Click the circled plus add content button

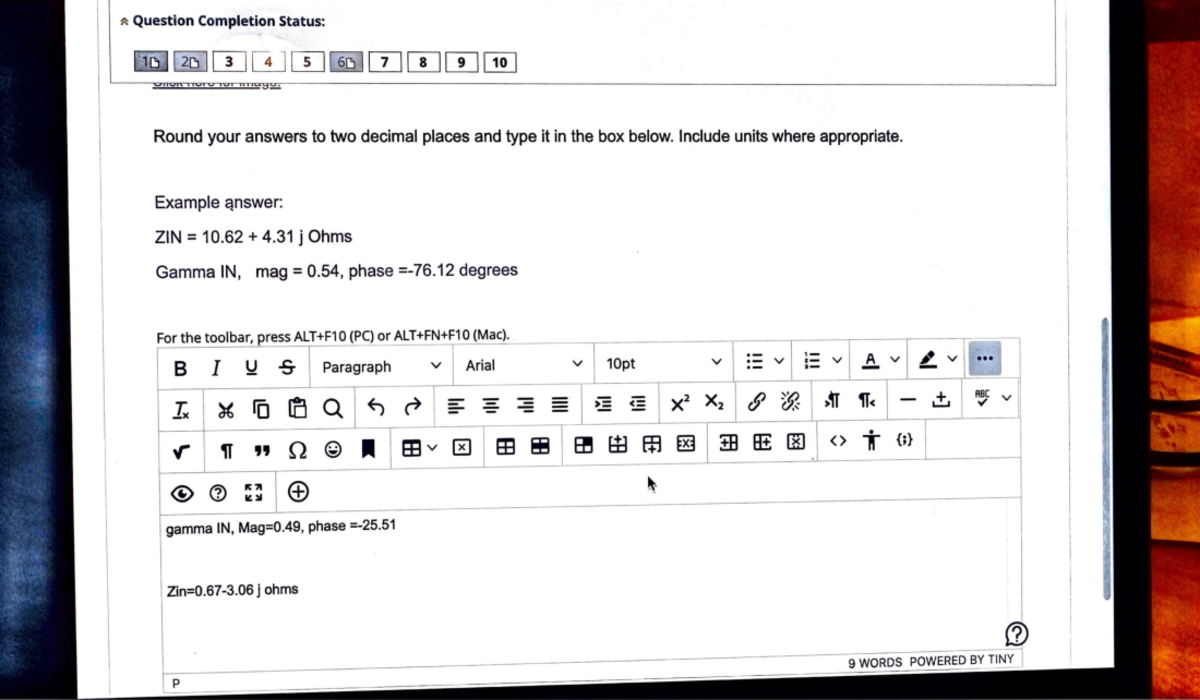(298, 491)
